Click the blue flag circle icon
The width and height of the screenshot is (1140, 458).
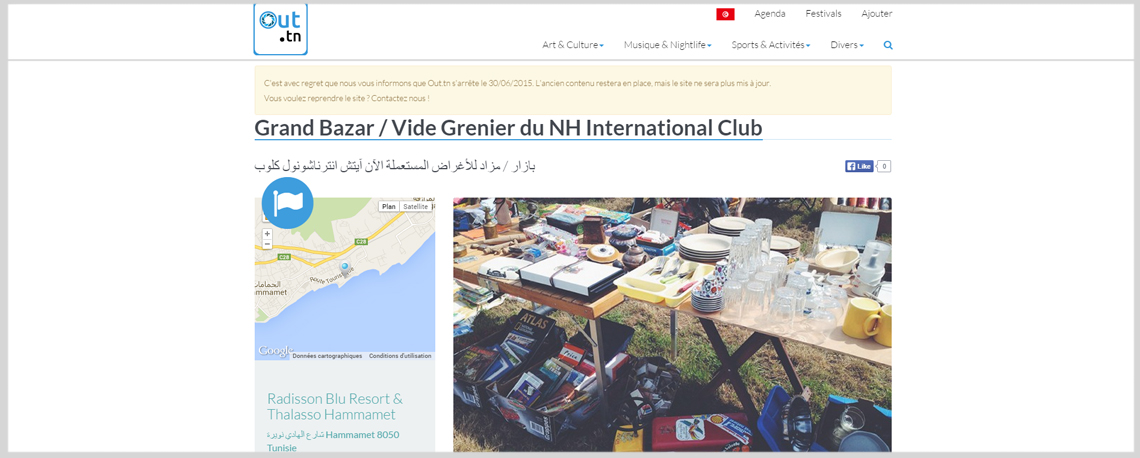(287, 203)
